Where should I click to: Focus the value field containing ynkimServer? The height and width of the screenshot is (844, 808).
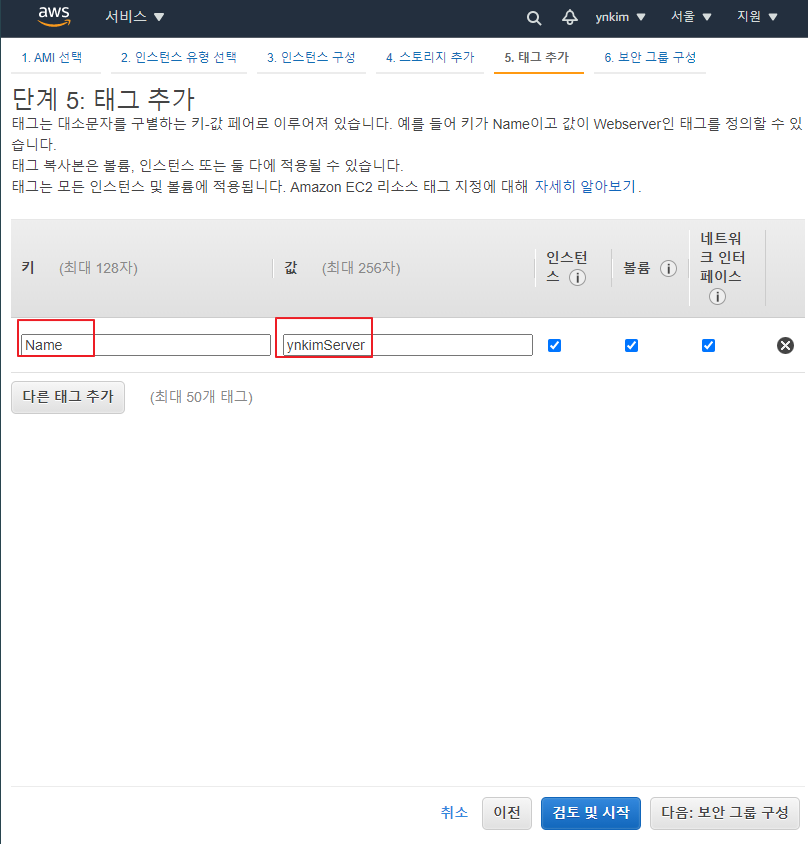pos(407,345)
